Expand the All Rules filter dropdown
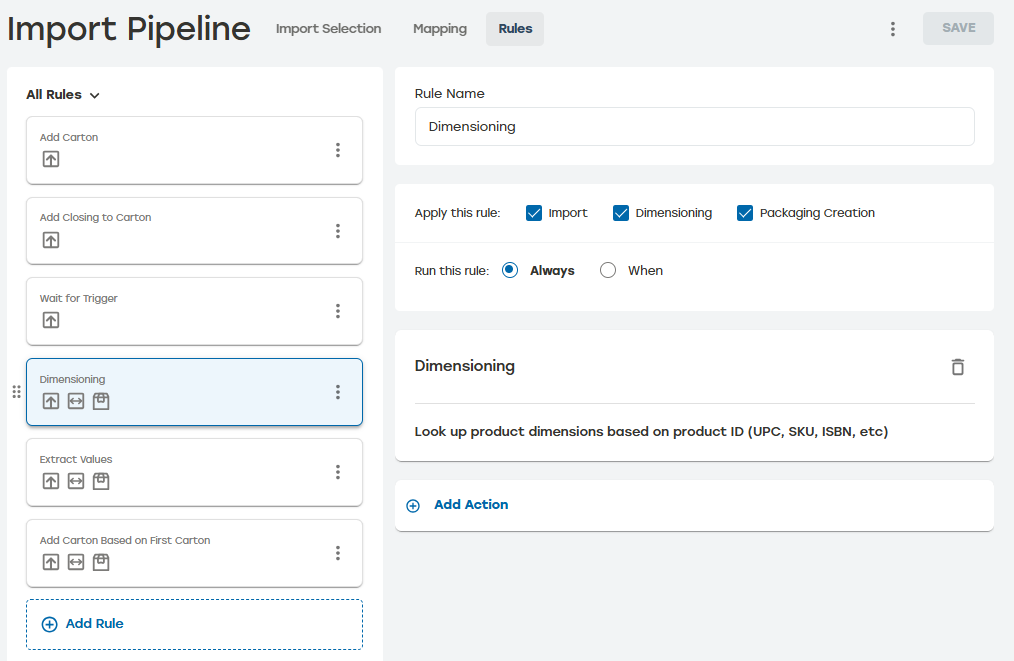The image size is (1014, 661). [63, 94]
